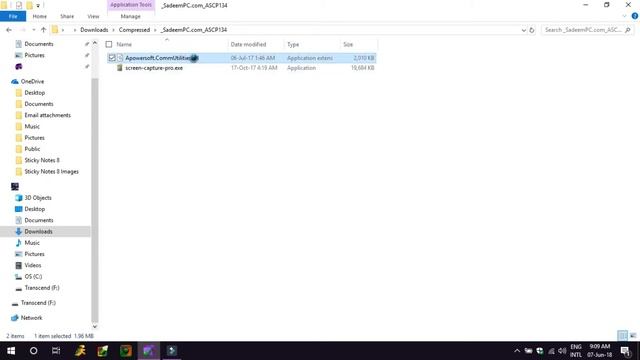Click the network signal tray icon
This screenshot has height=360, width=640.
click(x=551, y=351)
